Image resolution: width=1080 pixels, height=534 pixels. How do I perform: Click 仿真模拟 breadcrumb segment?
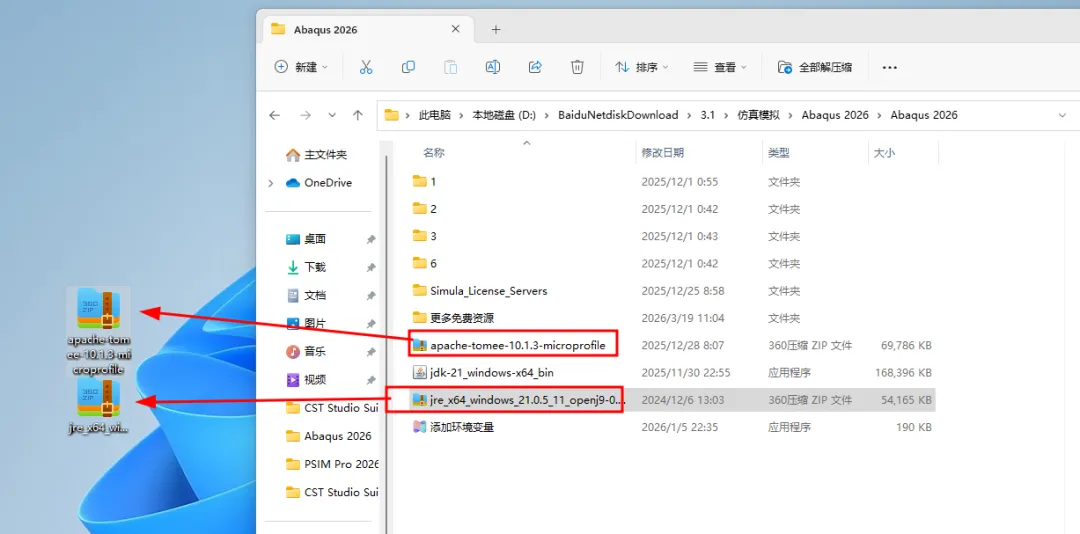coord(758,115)
